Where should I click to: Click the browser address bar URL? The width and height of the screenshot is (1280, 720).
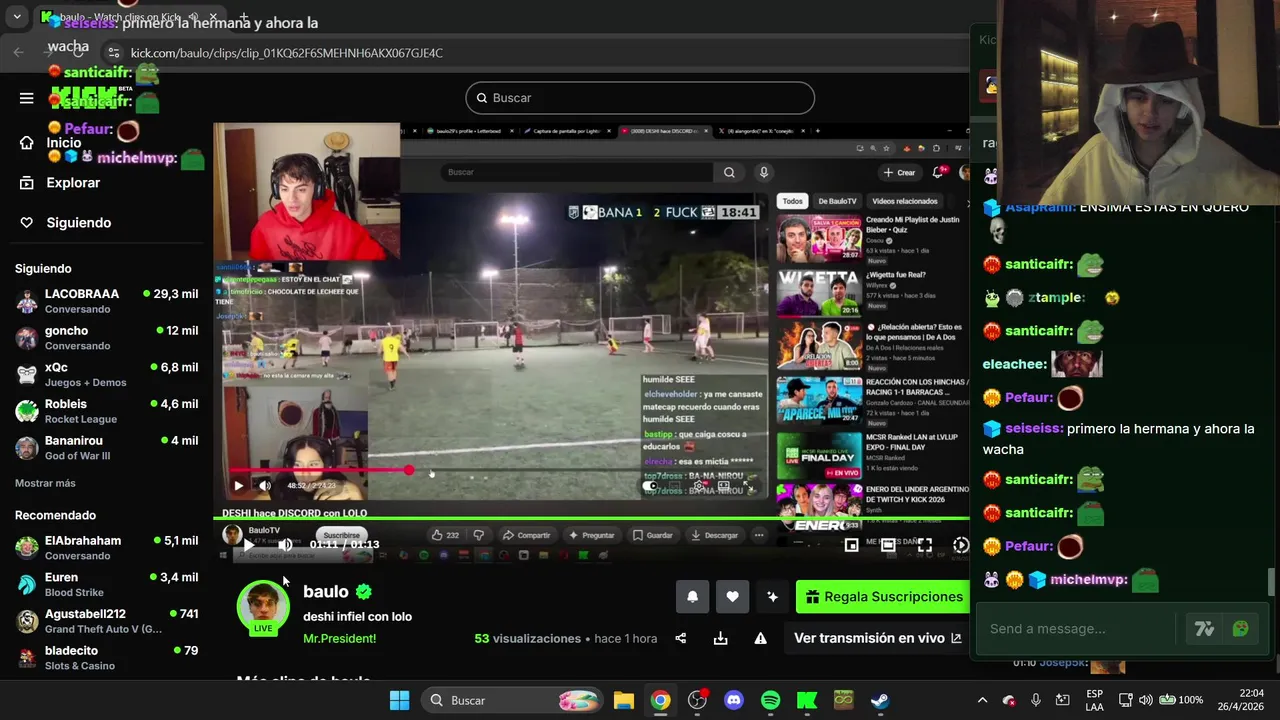click(287, 53)
